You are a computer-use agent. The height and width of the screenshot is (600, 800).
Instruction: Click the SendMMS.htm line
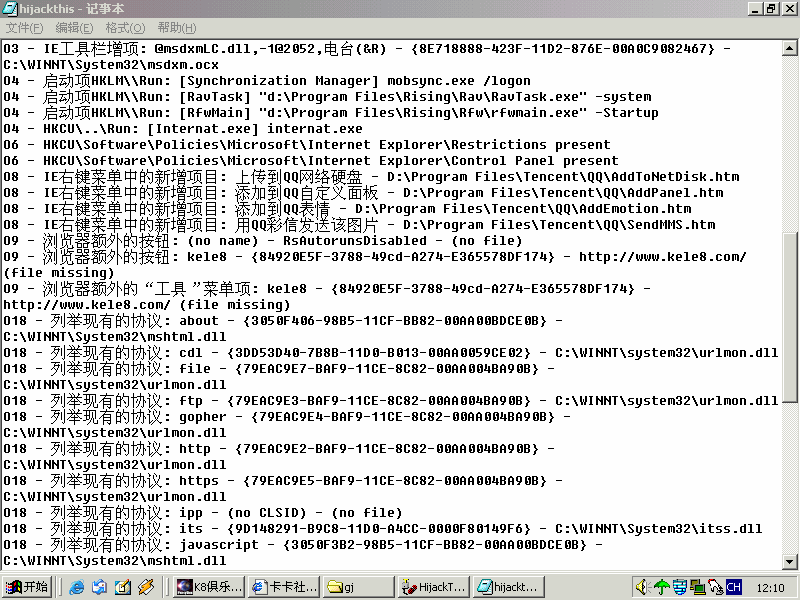click(359, 224)
